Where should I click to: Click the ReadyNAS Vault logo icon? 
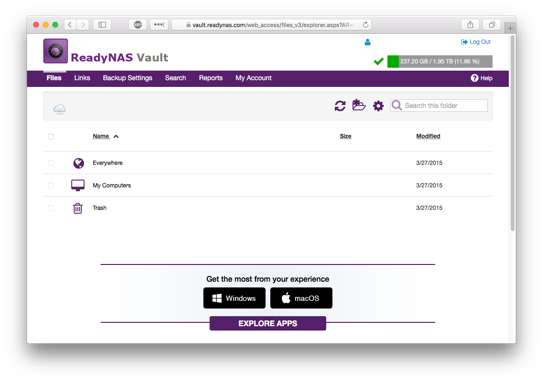[55, 51]
